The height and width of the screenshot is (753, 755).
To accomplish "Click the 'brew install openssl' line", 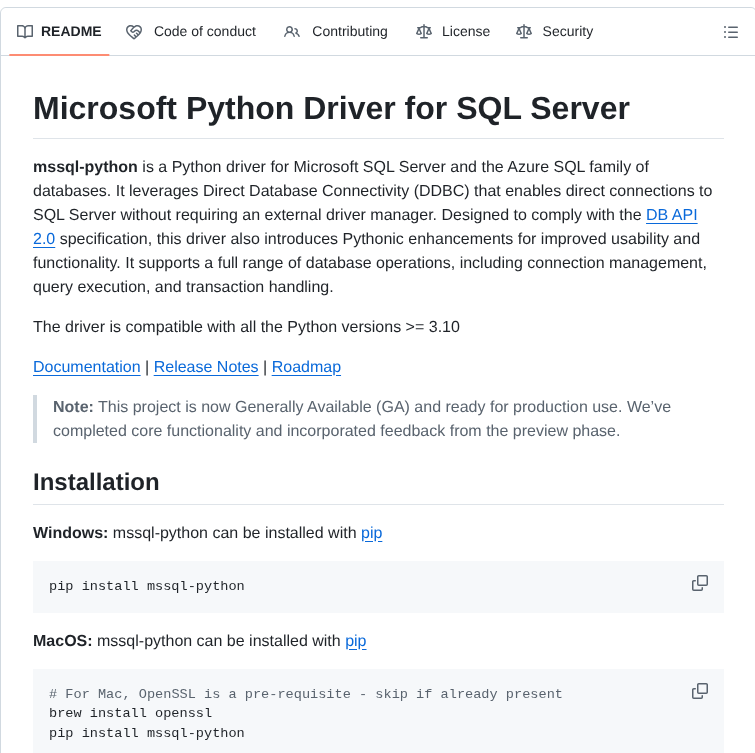I will (130, 713).
